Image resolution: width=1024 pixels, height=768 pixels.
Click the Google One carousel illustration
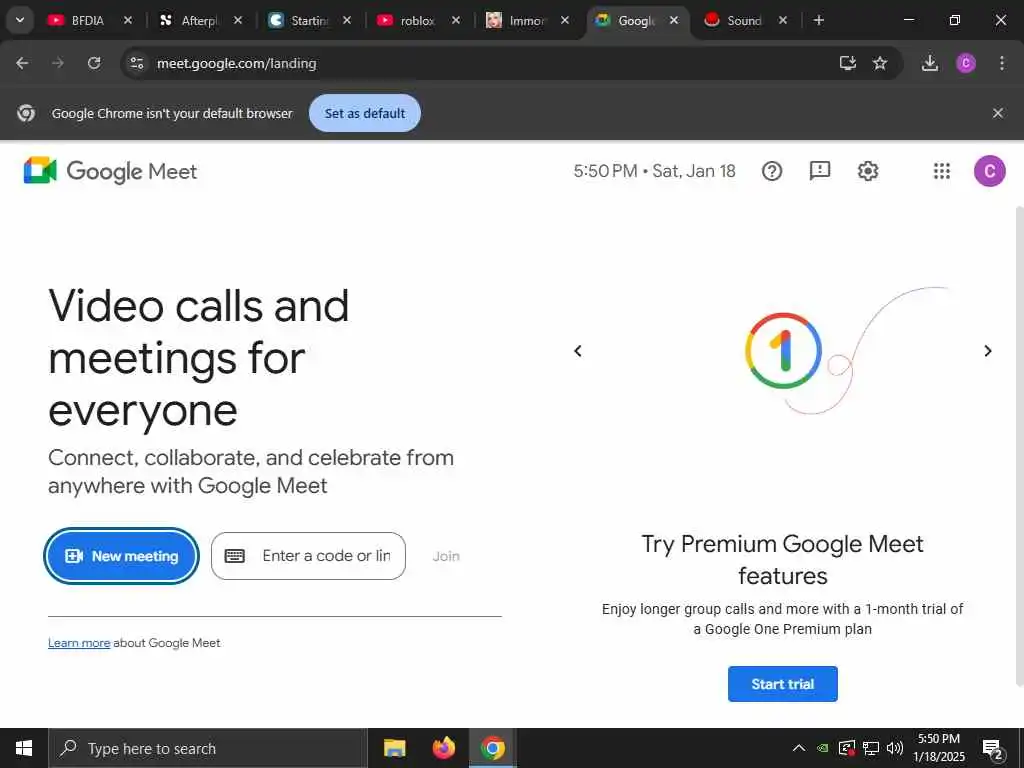783,351
